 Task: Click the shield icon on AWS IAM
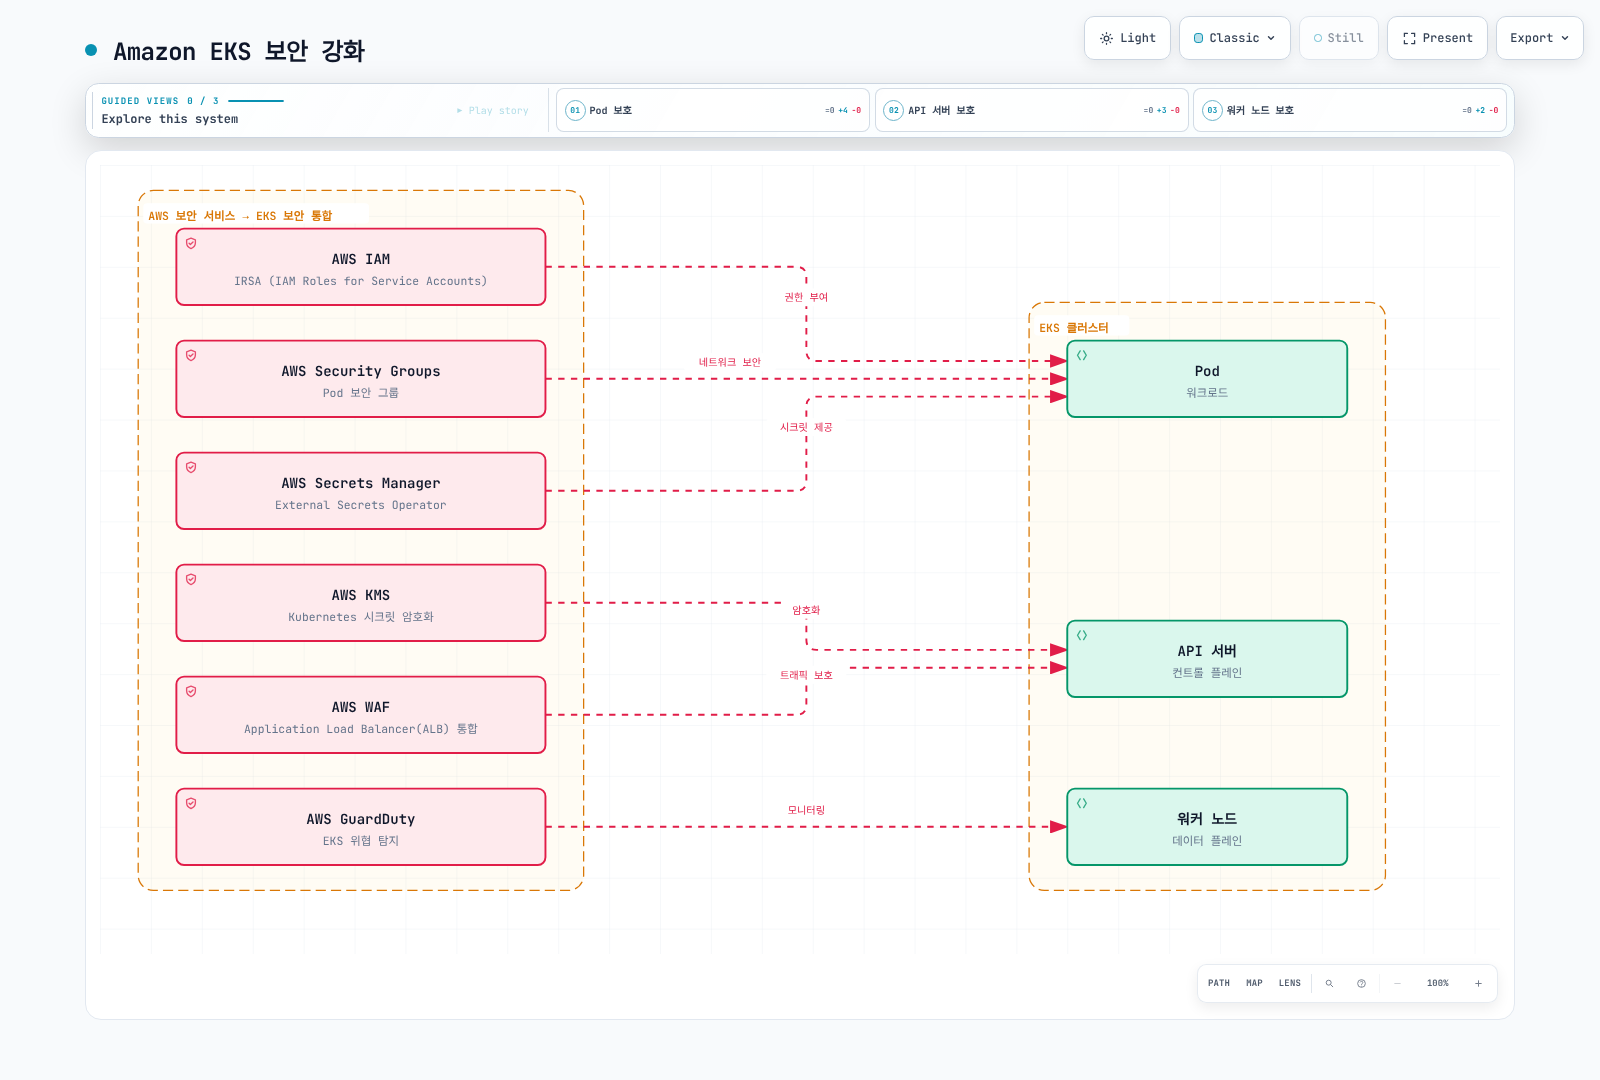point(191,243)
